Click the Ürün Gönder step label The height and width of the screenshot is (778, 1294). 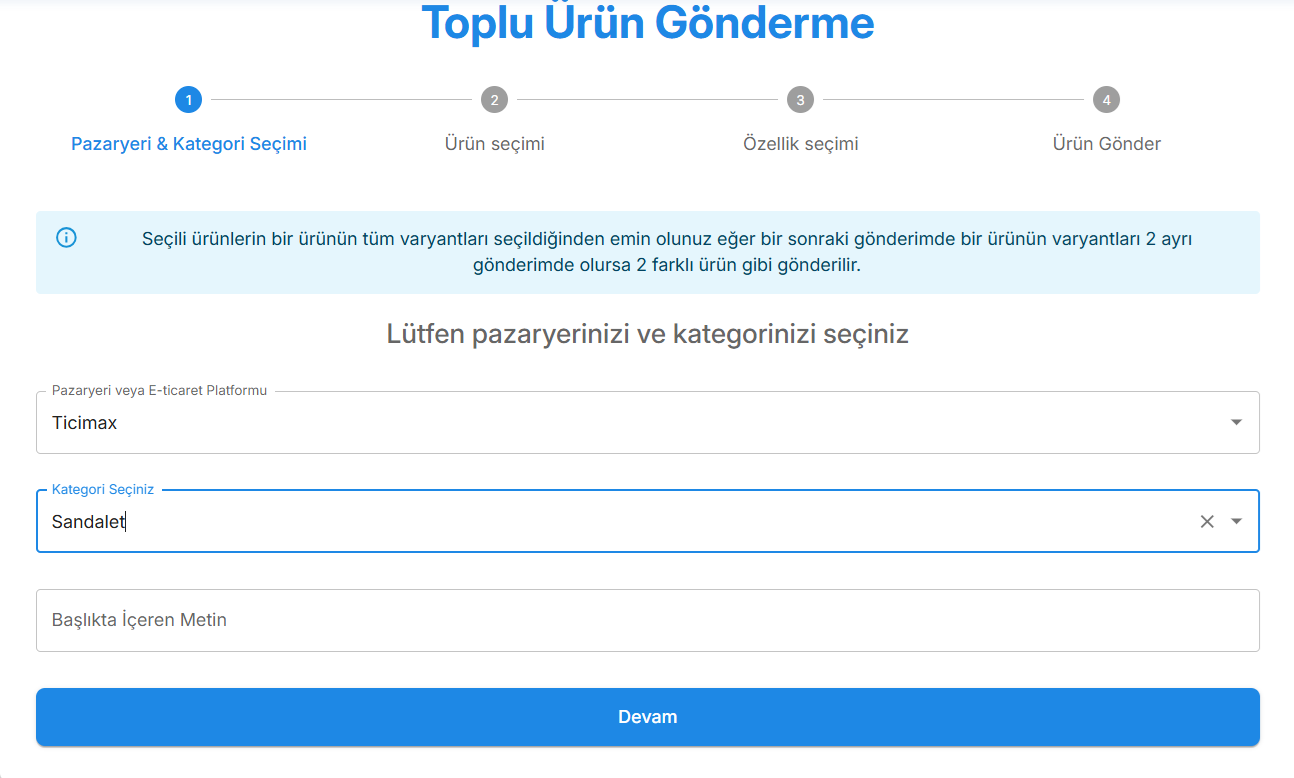pos(1106,143)
